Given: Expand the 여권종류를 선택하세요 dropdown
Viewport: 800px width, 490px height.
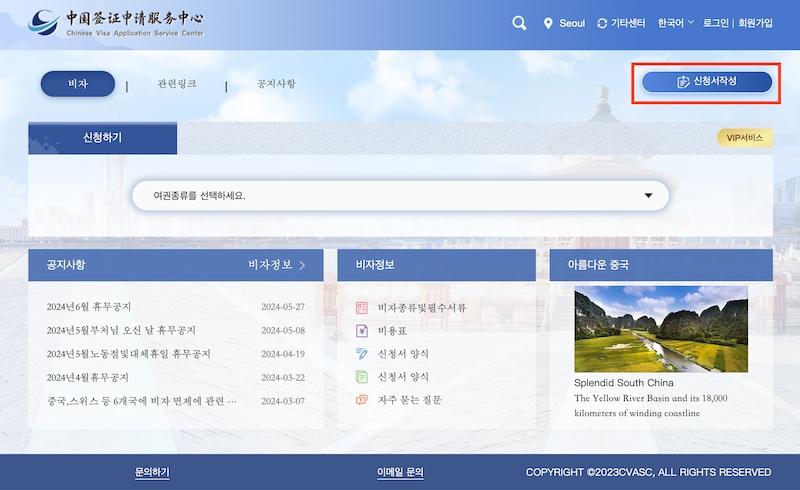Looking at the screenshot, I should click(x=401, y=195).
